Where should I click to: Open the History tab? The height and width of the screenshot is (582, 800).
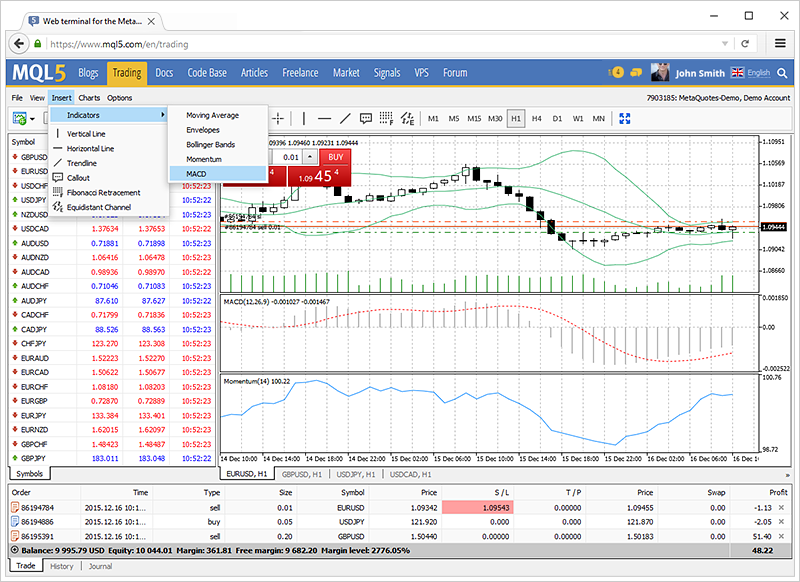tap(62, 566)
